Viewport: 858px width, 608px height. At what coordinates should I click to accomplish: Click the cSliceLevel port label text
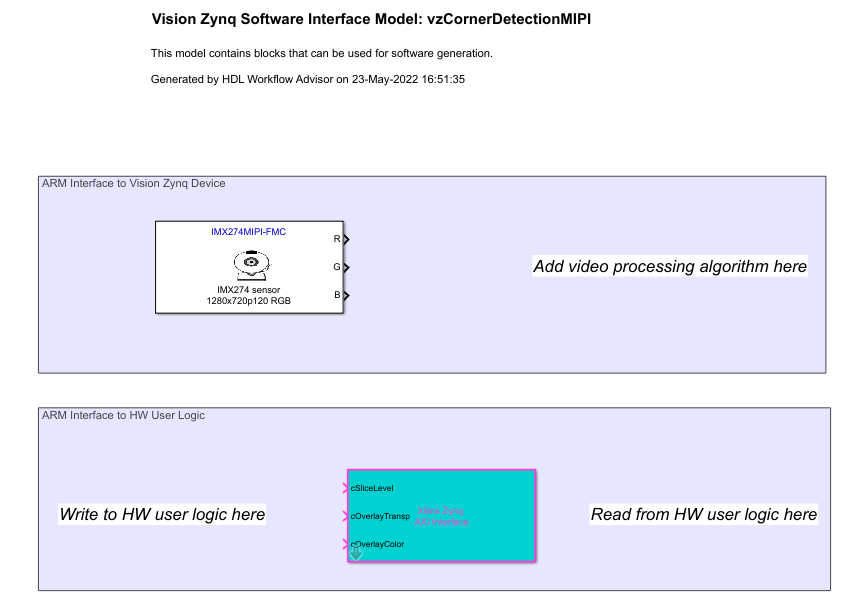coord(373,488)
